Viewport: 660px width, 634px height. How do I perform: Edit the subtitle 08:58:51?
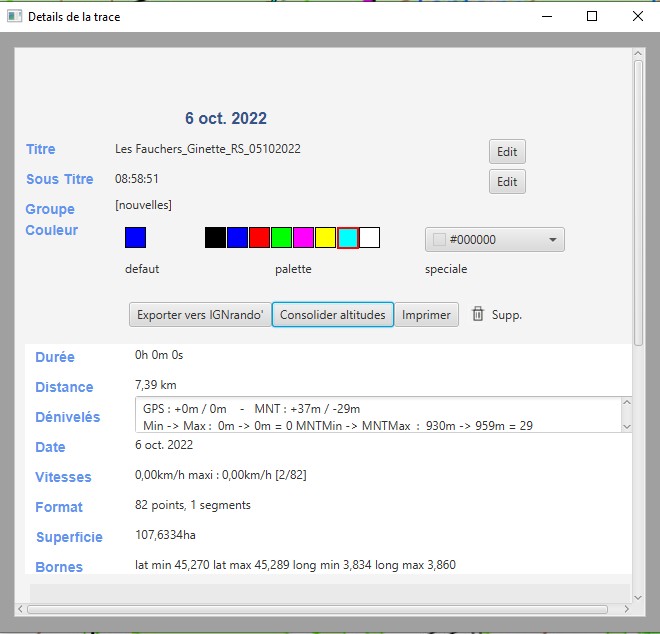click(507, 182)
